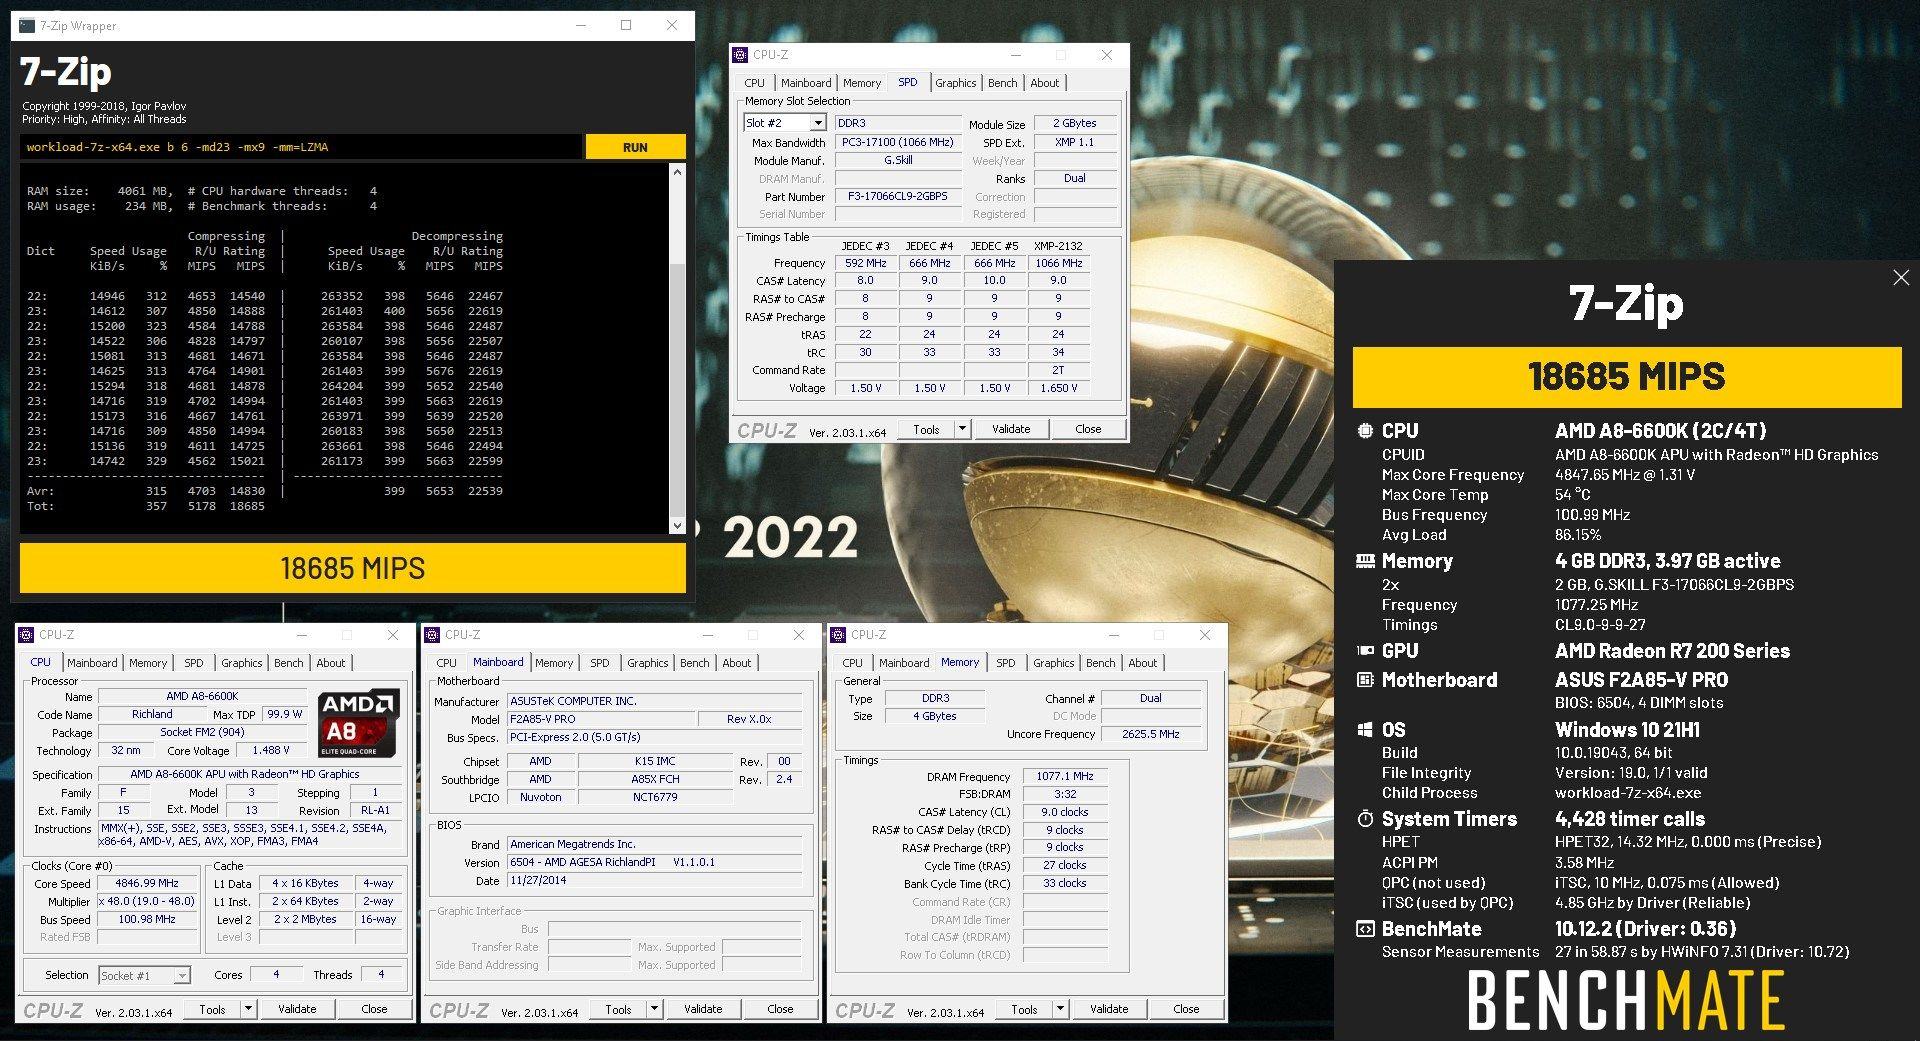Click CPU-Z icon in CPU window title bar
Screen dimensions: 1920x1041
27,635
